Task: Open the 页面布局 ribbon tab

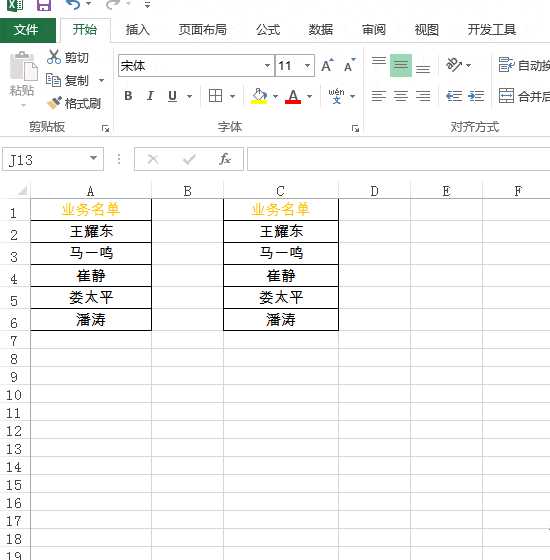Action: (x=202, y=30)
